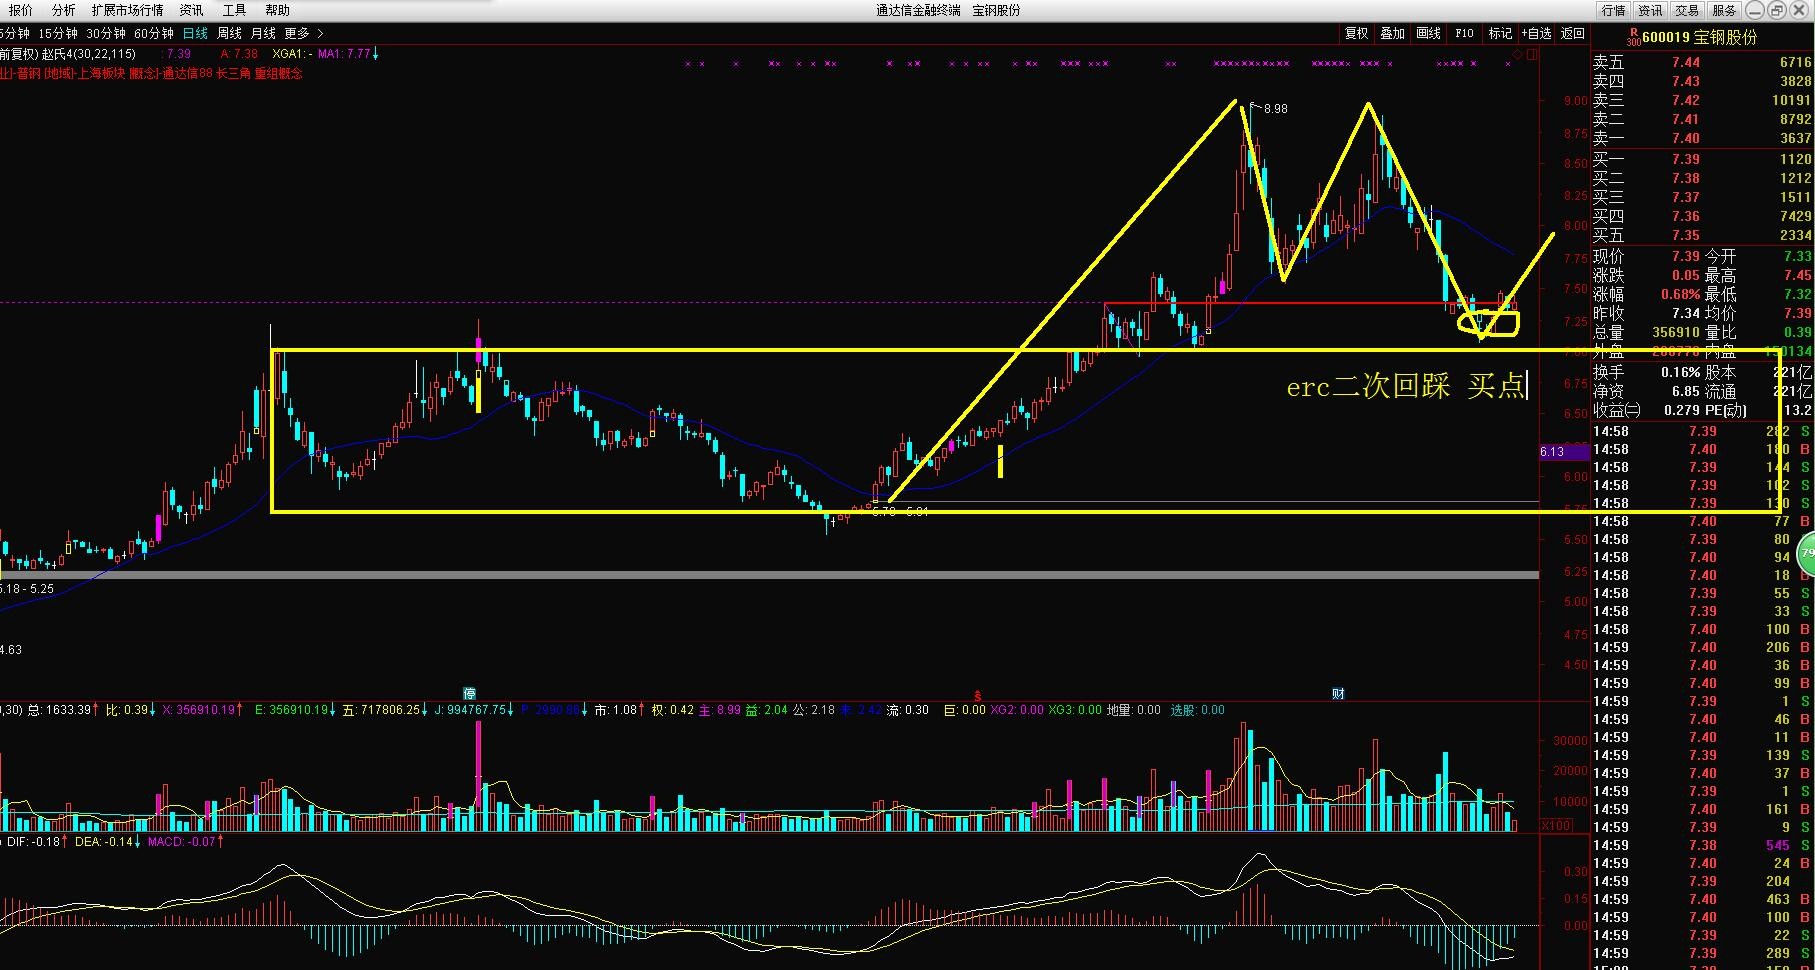The width and height of the screenshot is (1815, 970).
Task: Click the blue 停 event marker under the chart
Action: click(x=469, y=693)
